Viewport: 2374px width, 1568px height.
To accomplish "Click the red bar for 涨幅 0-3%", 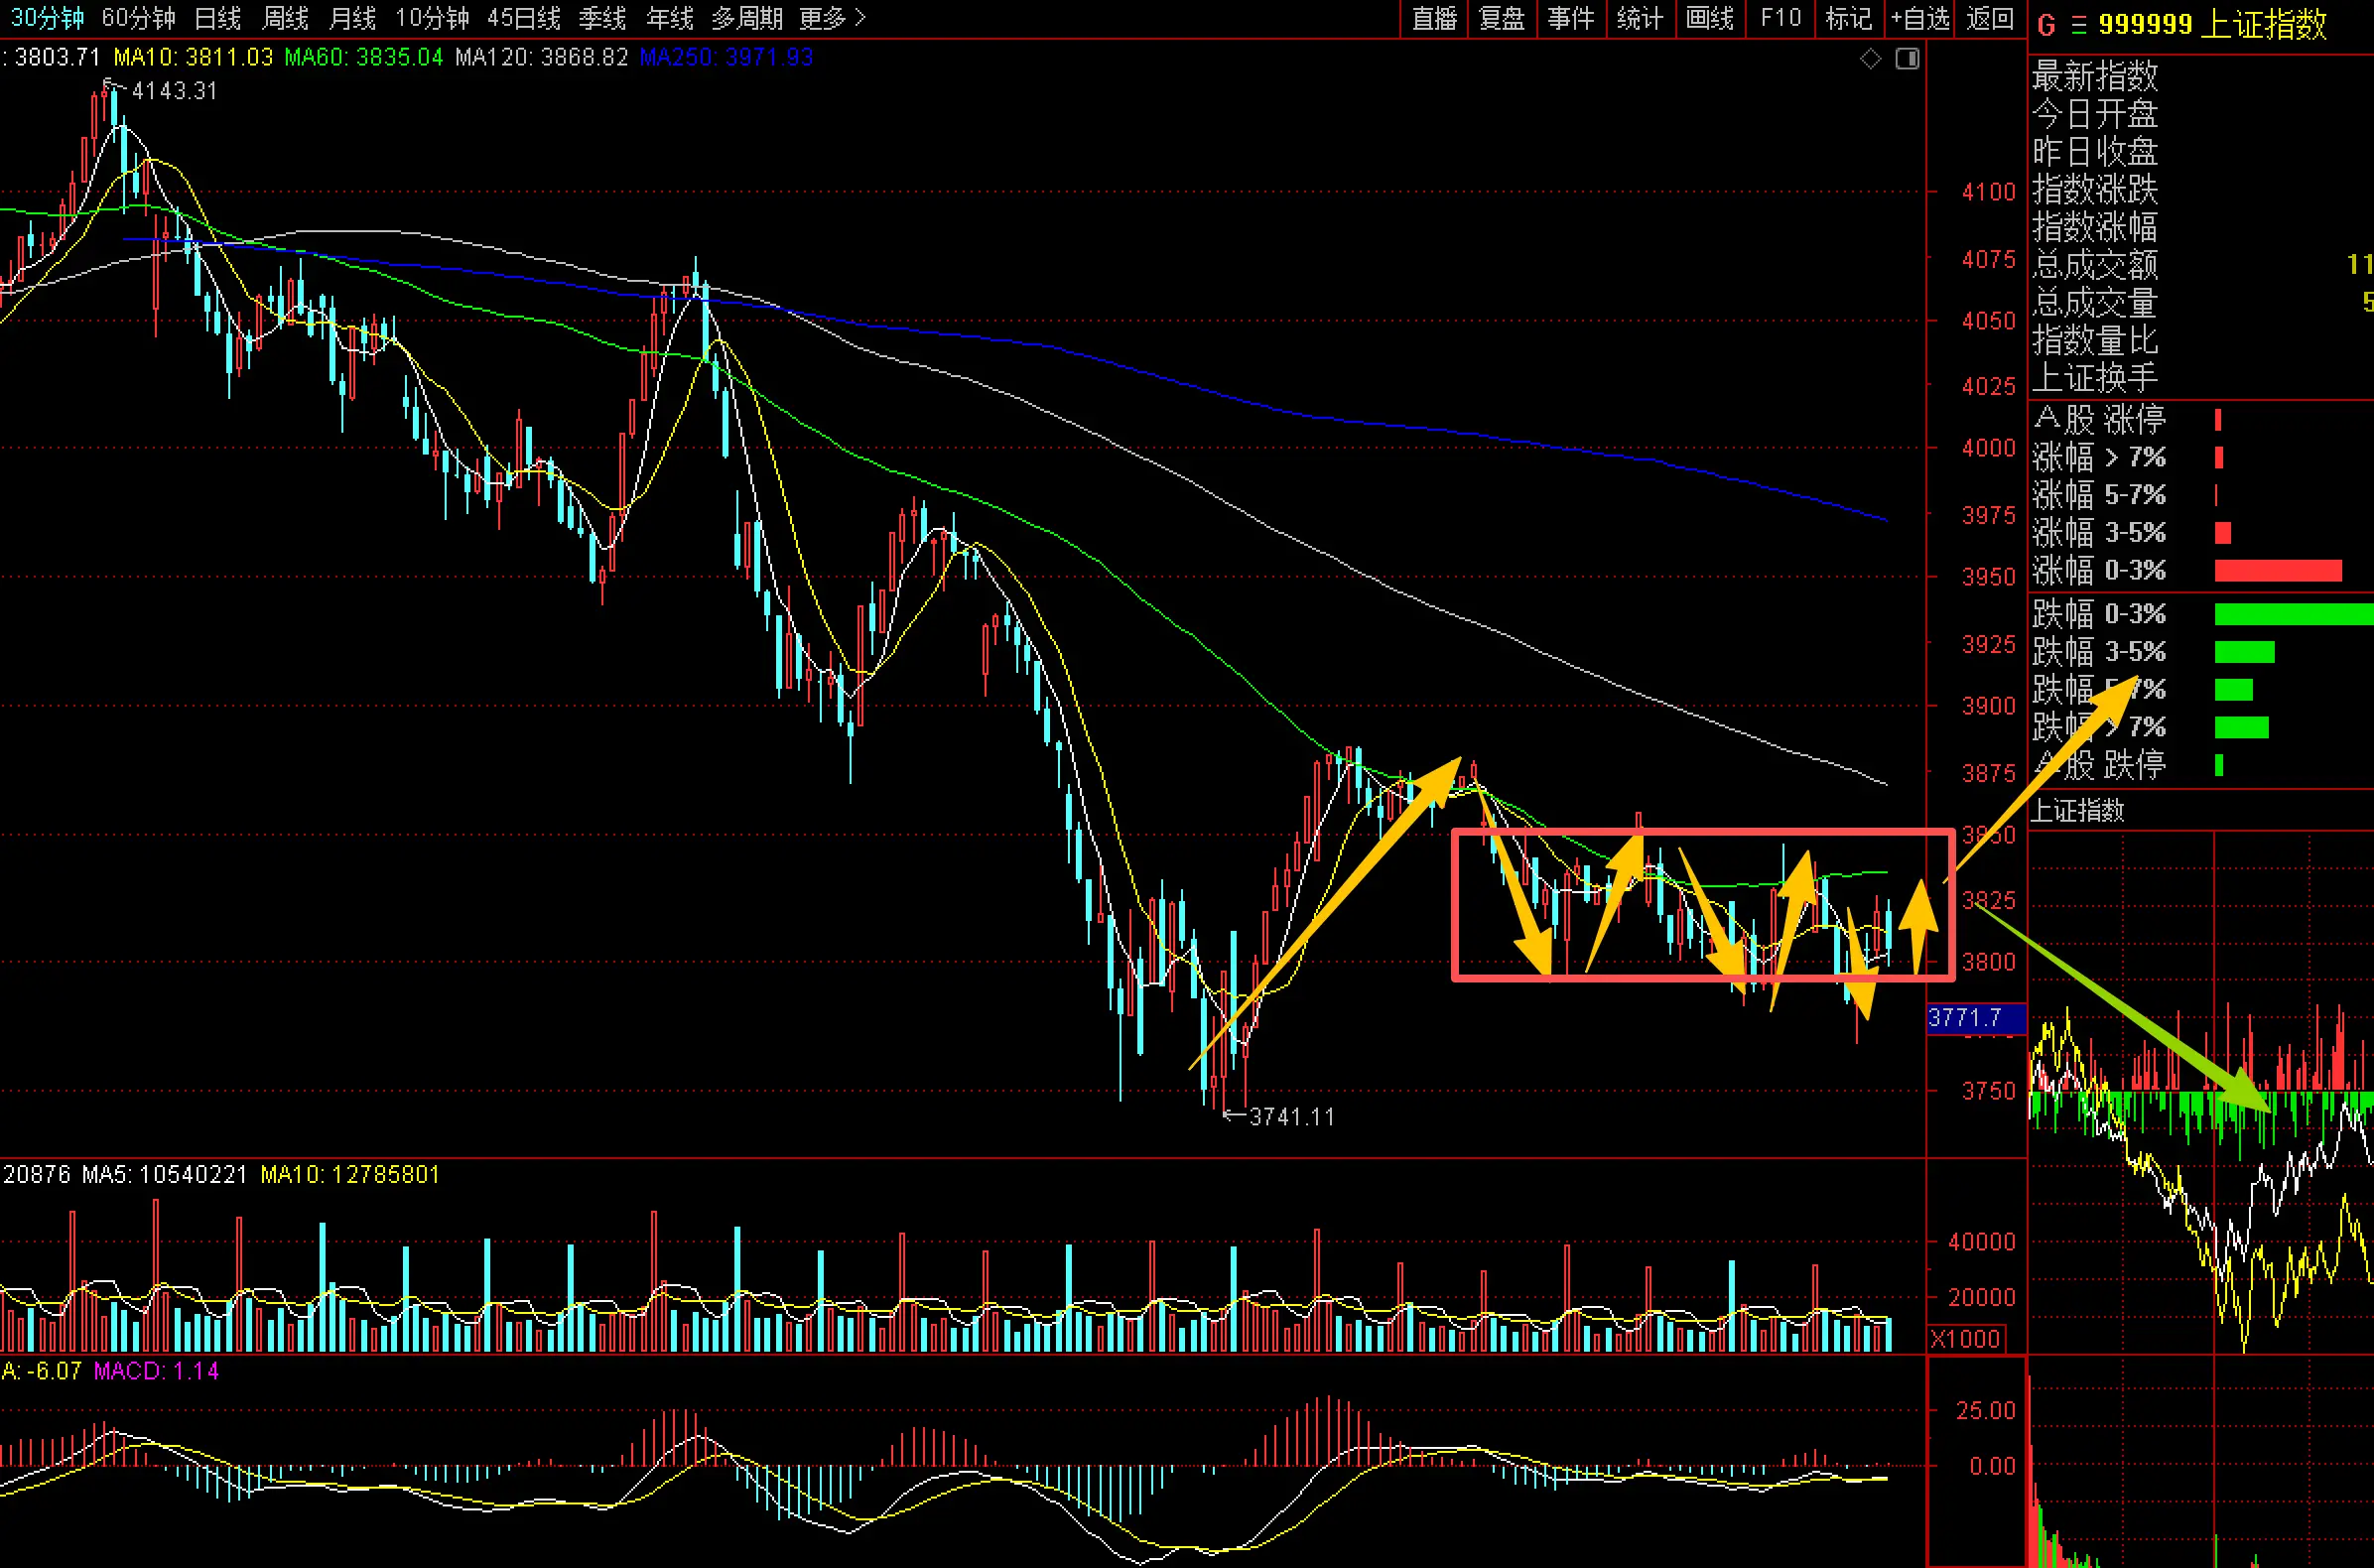I will click(2278, 571).
